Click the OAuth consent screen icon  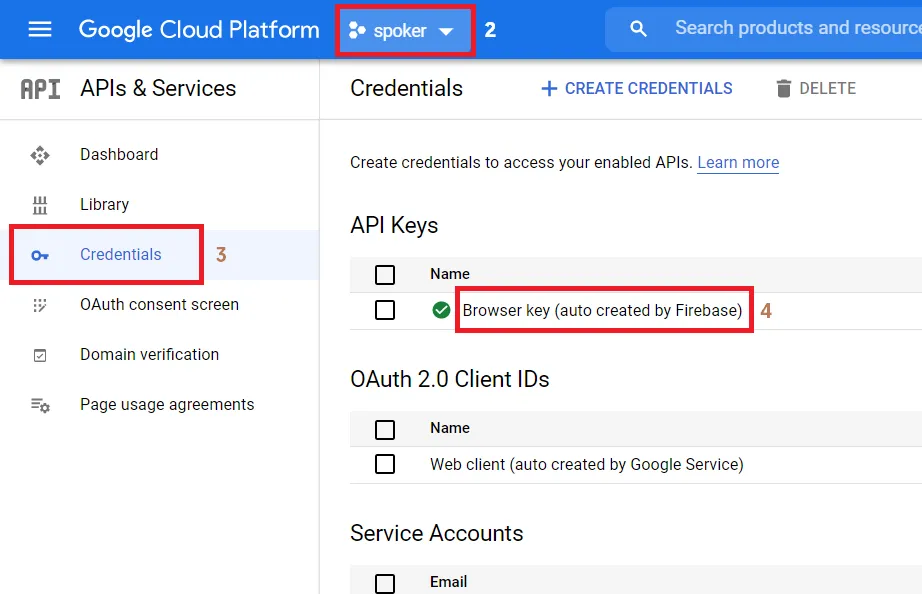(40, 305)
